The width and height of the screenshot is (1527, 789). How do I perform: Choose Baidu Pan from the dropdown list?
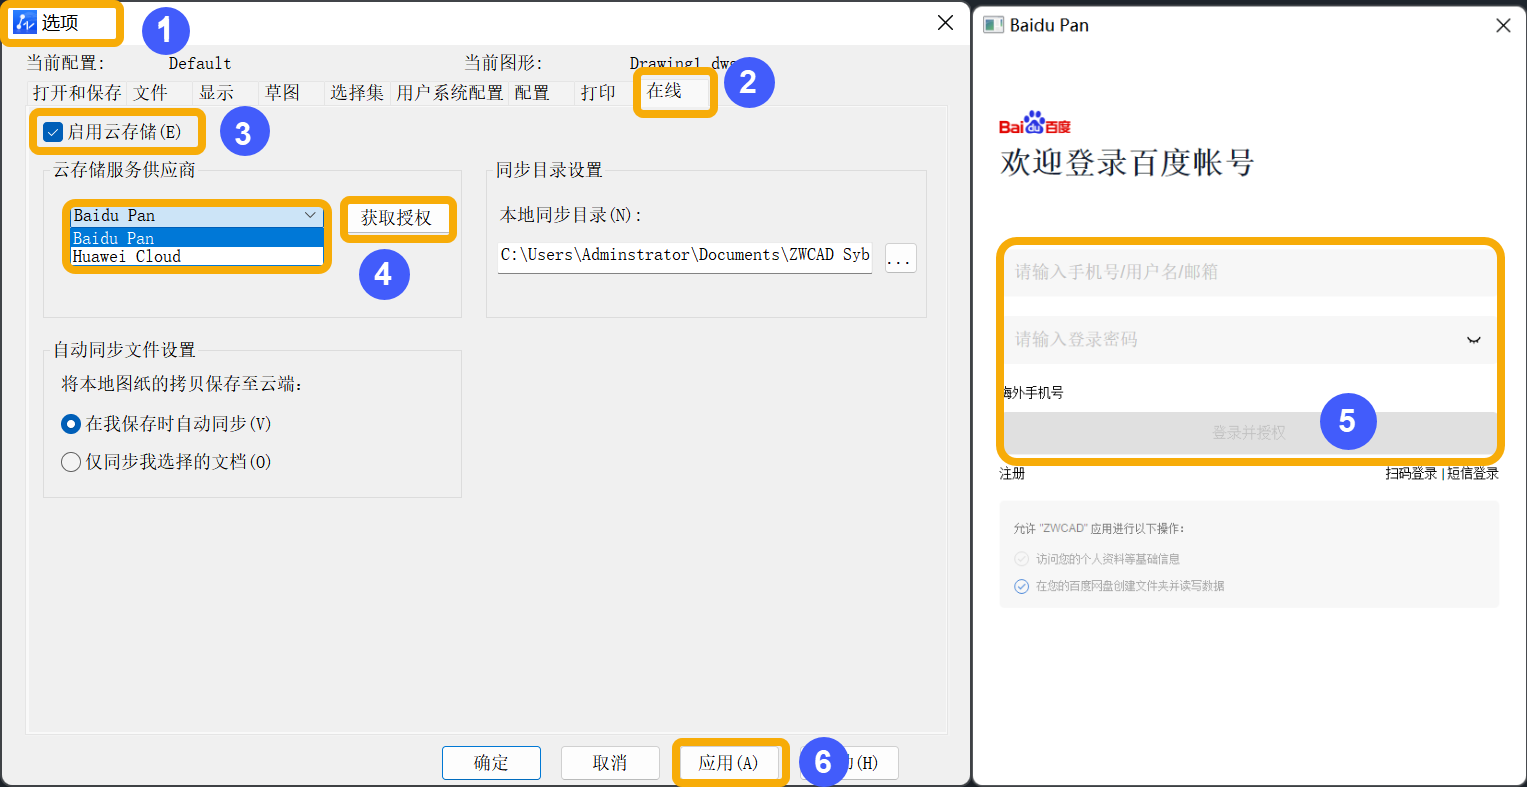pyautogui.click(x=196, y=238)
